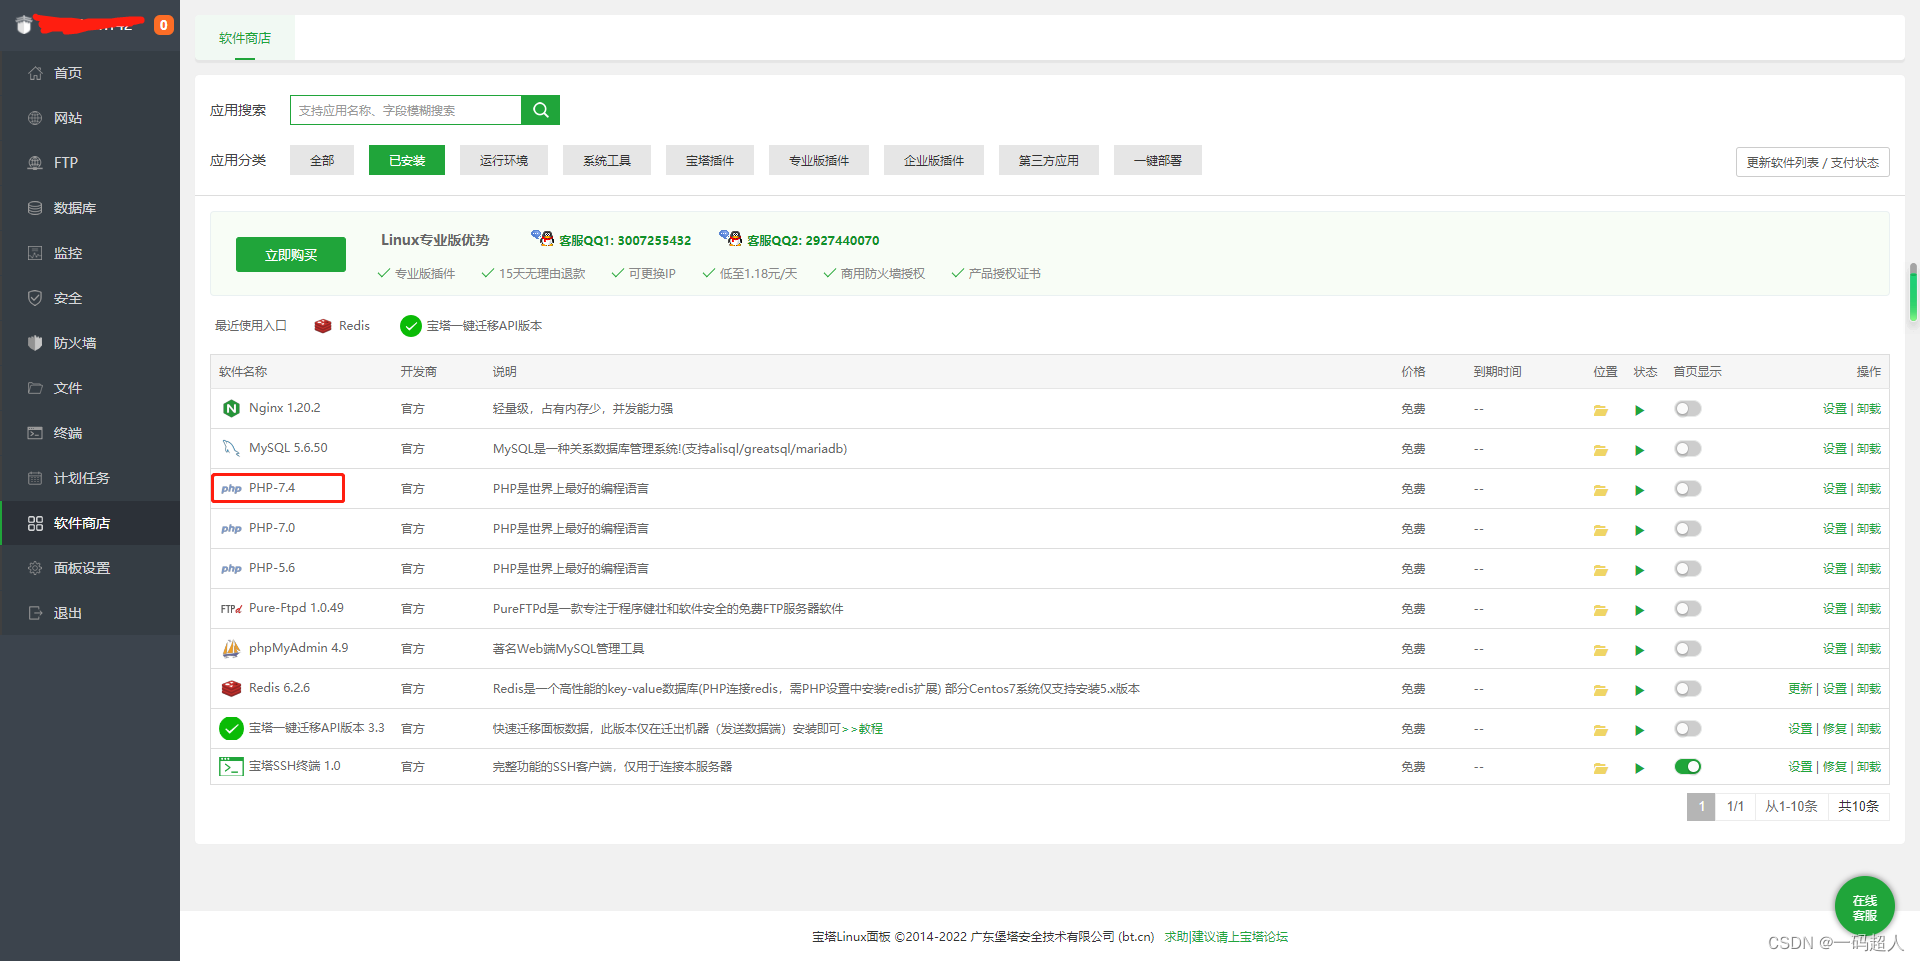This screenshot has height=961, width=1920.
Task: Open 面板设置 in the sidebar
Action: (90, 568)
